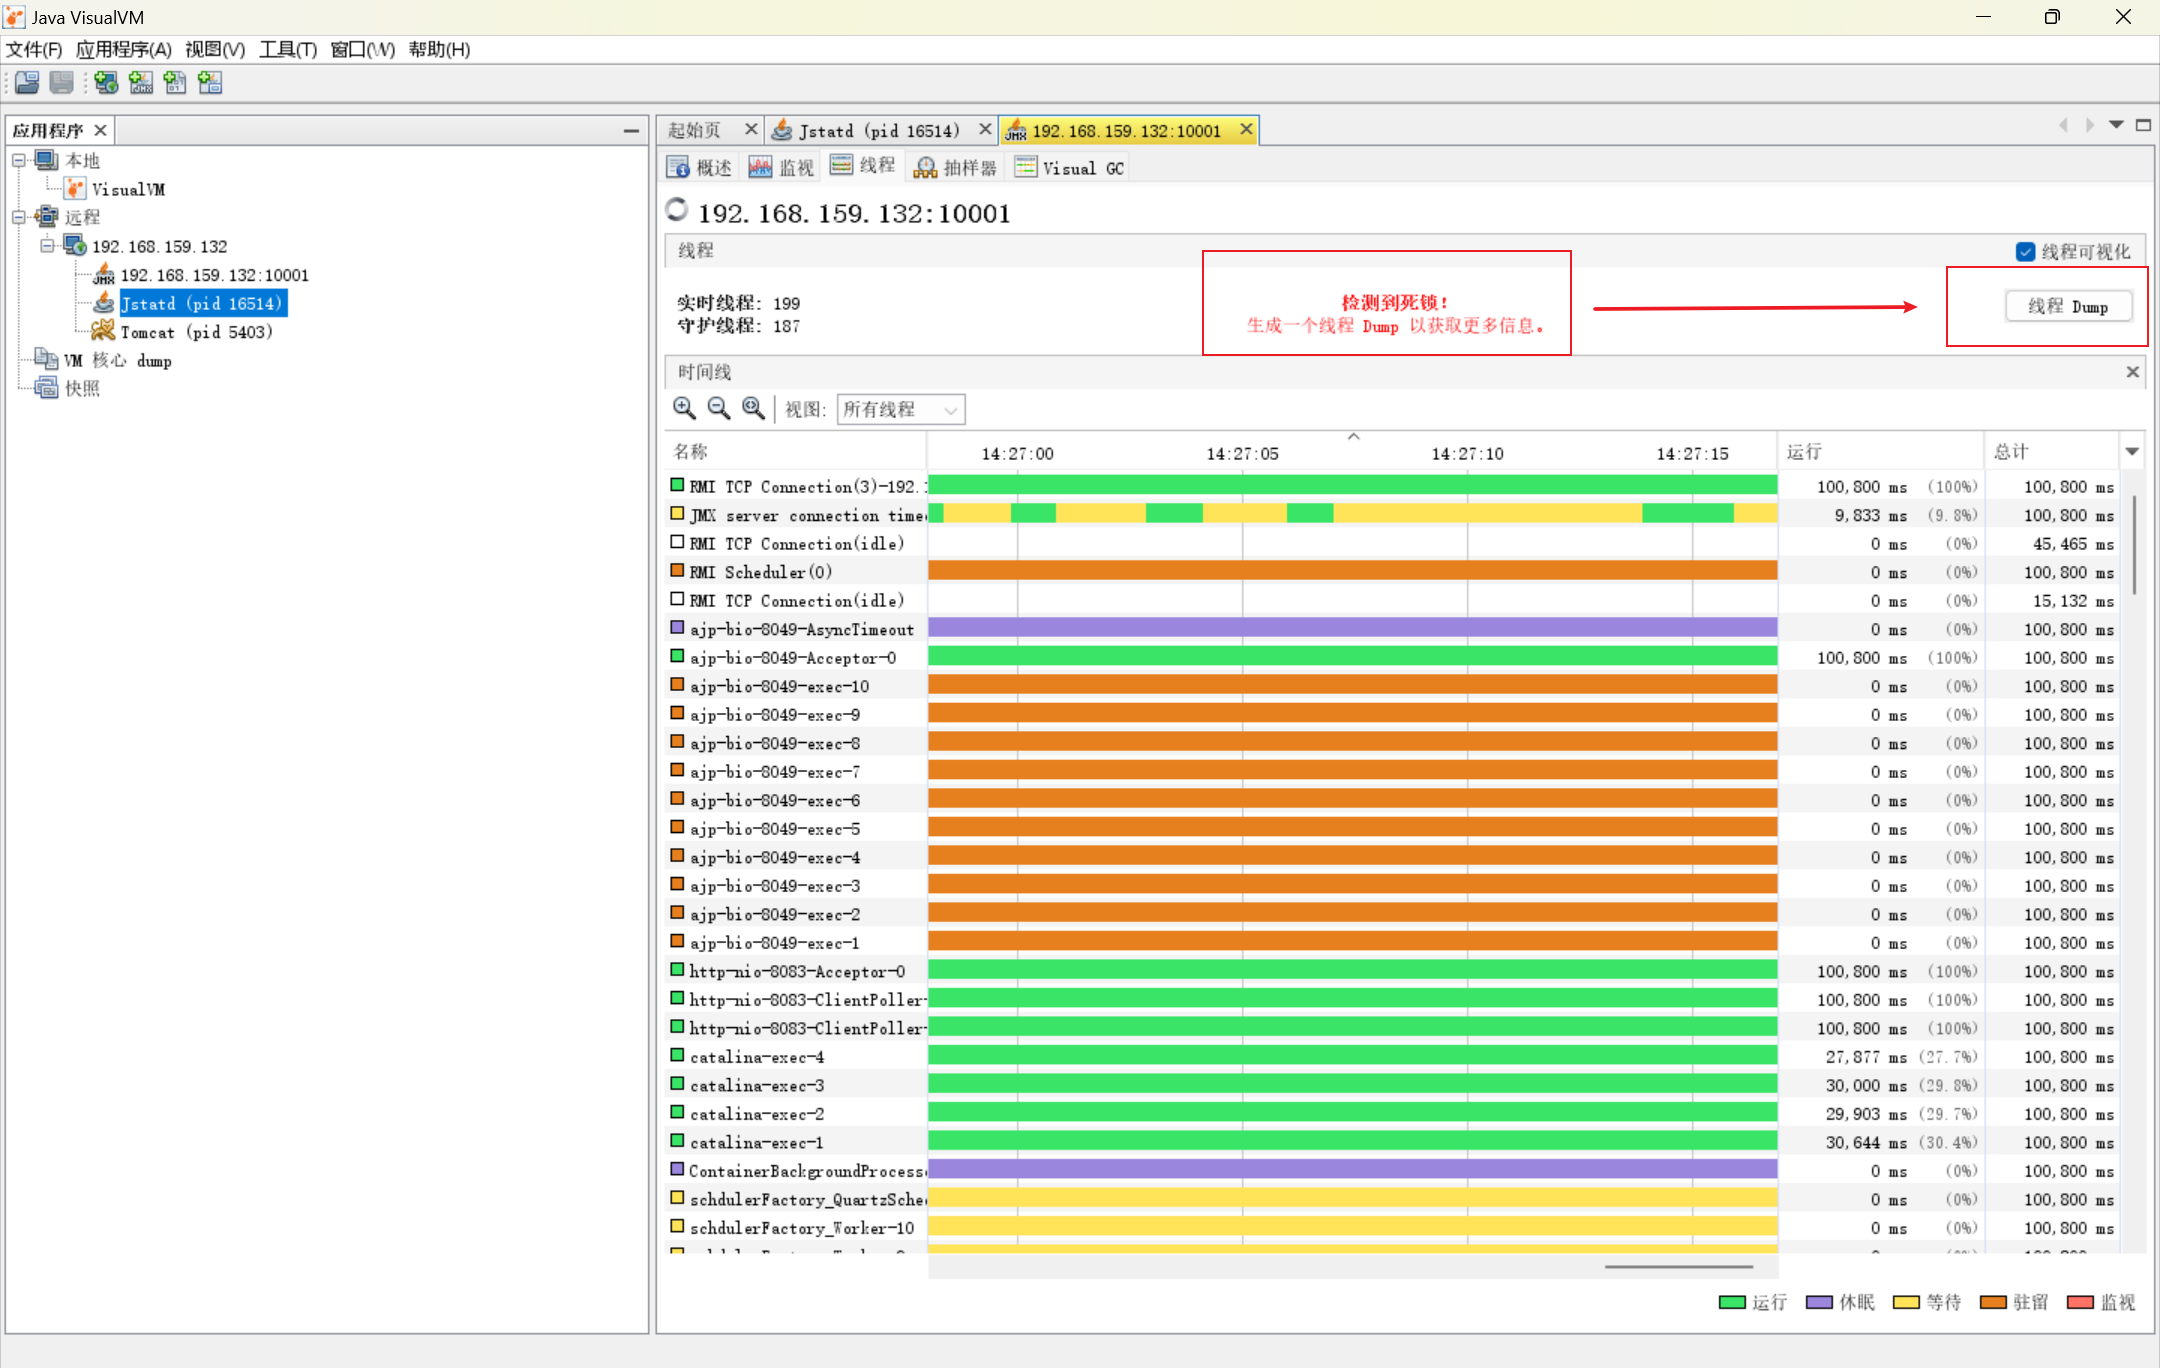Collapse the 远程 tree node
Image resolution: width=2160 pixels, height=1368 pixels.
[19, 217]
